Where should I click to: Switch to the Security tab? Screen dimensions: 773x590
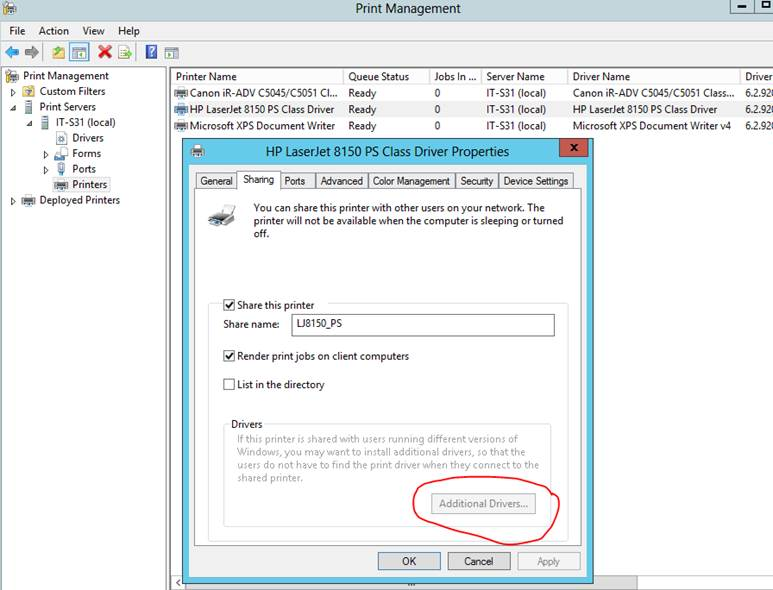[477, 181]
